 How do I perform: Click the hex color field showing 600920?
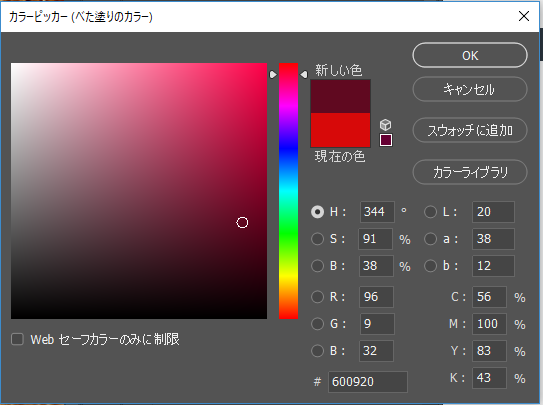(x=368, y=382)
